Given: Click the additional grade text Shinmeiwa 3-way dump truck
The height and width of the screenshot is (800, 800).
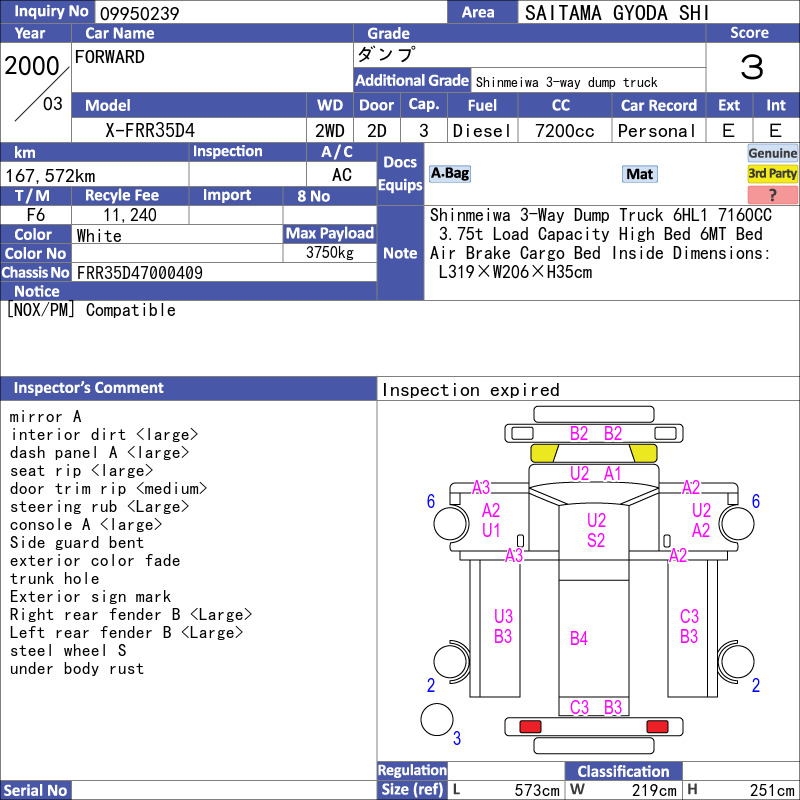Looking at the screenshot, I should (566, 82).
